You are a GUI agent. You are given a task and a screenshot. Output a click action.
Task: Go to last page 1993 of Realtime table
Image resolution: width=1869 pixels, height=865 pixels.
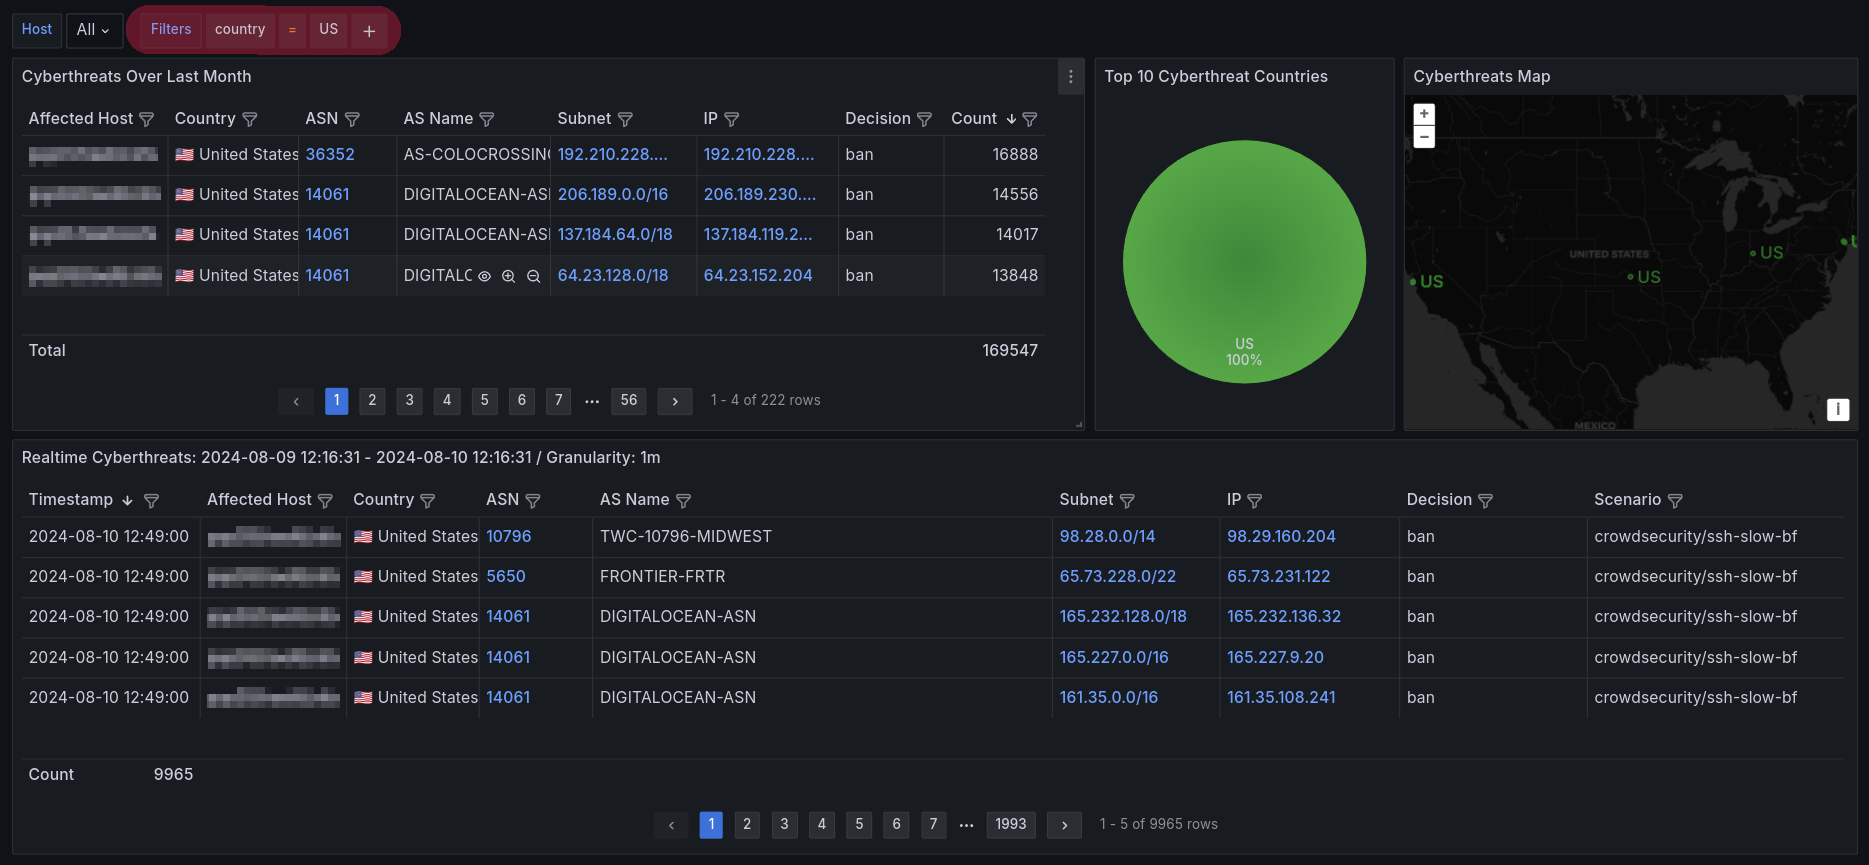click(1011, 825)
